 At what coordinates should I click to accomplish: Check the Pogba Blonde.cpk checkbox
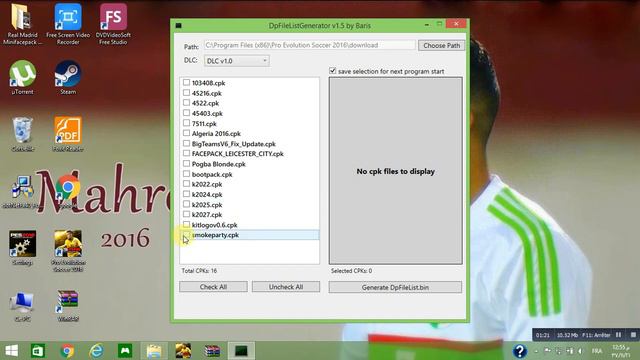tap(186, 164)
